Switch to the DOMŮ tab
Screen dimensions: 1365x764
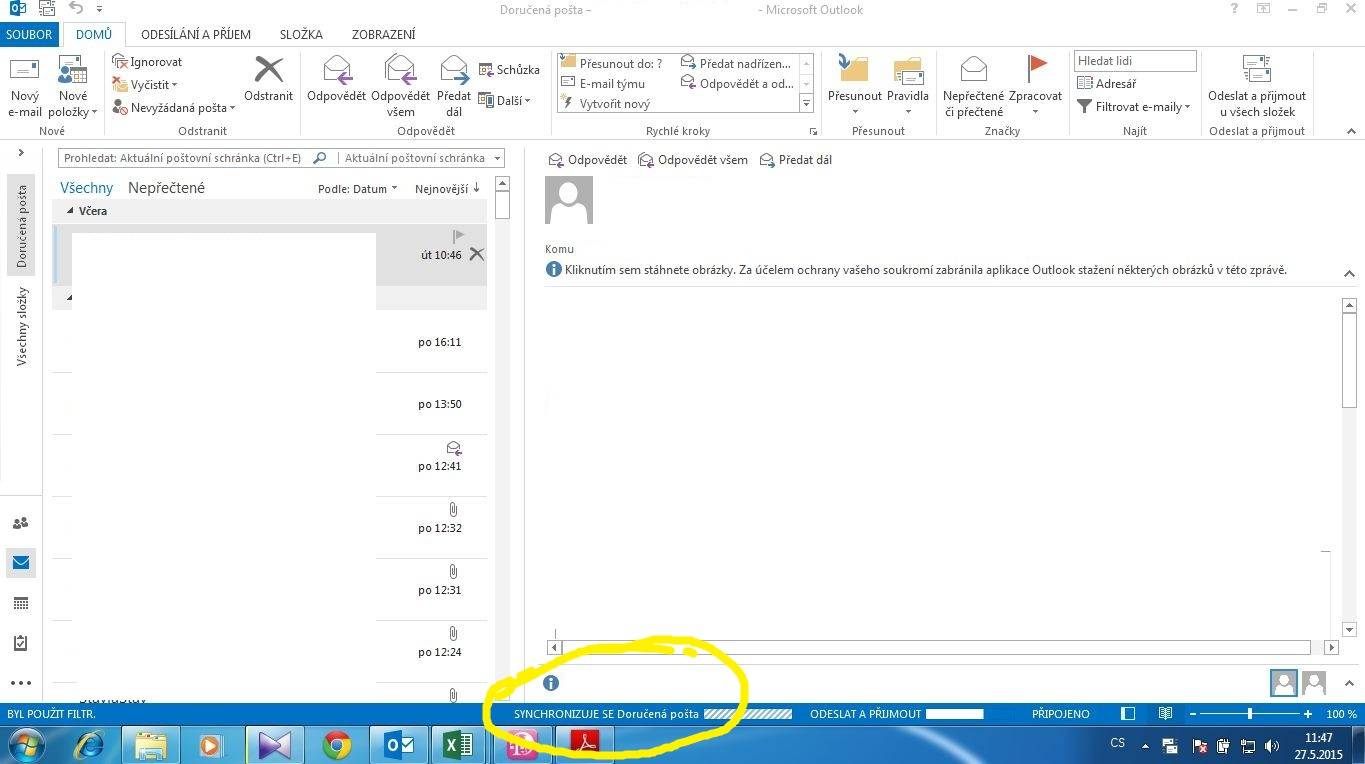coord(94,34)
